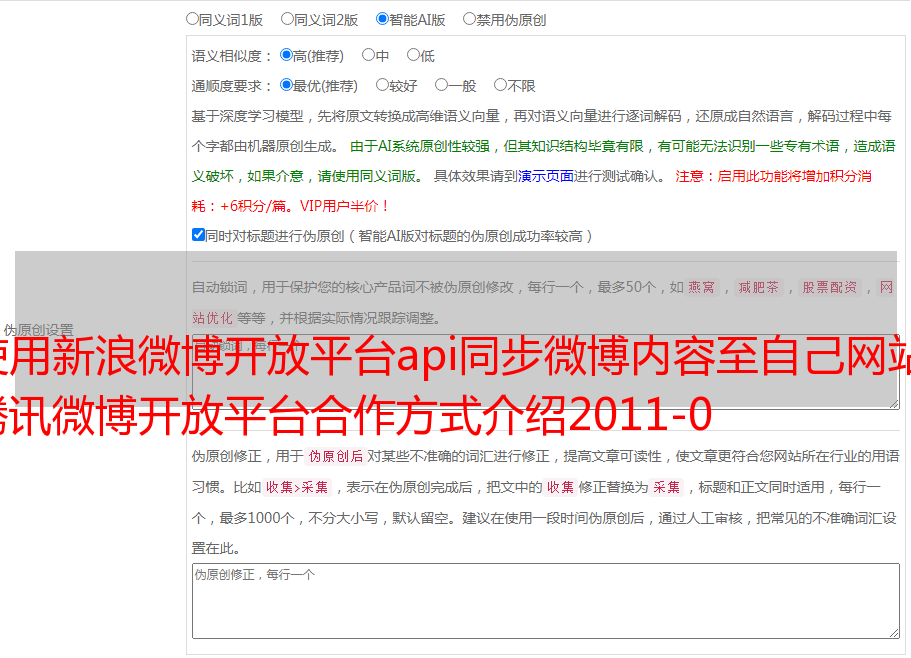Set 语义相似度 to 低

[x=413, y=55]
